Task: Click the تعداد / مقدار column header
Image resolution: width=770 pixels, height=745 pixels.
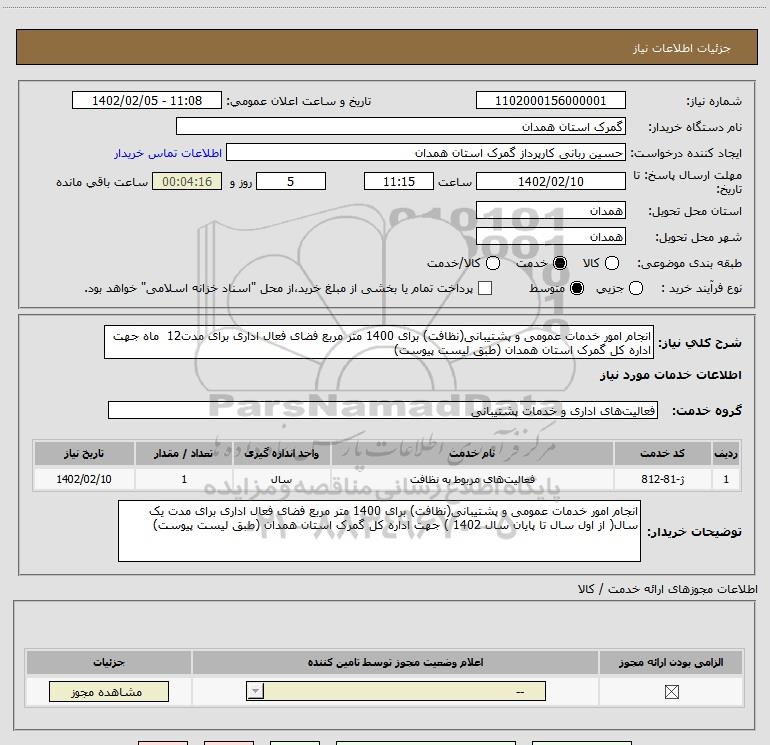Action: tap(184, 453)
